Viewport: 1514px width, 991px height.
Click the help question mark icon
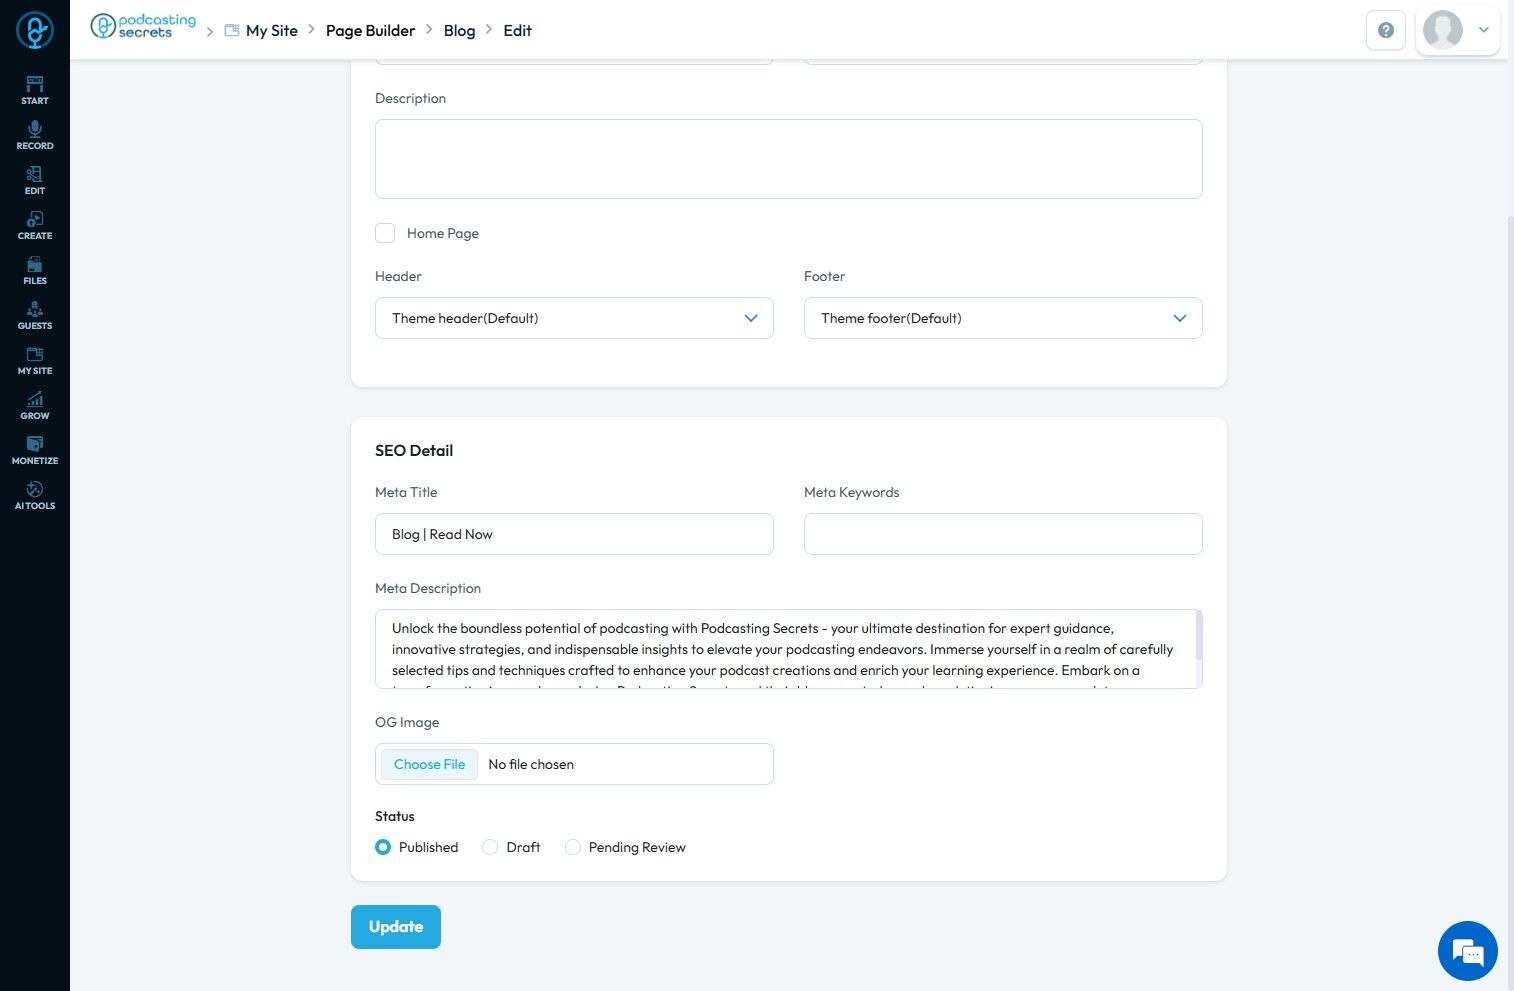[x=1386, y=30]
